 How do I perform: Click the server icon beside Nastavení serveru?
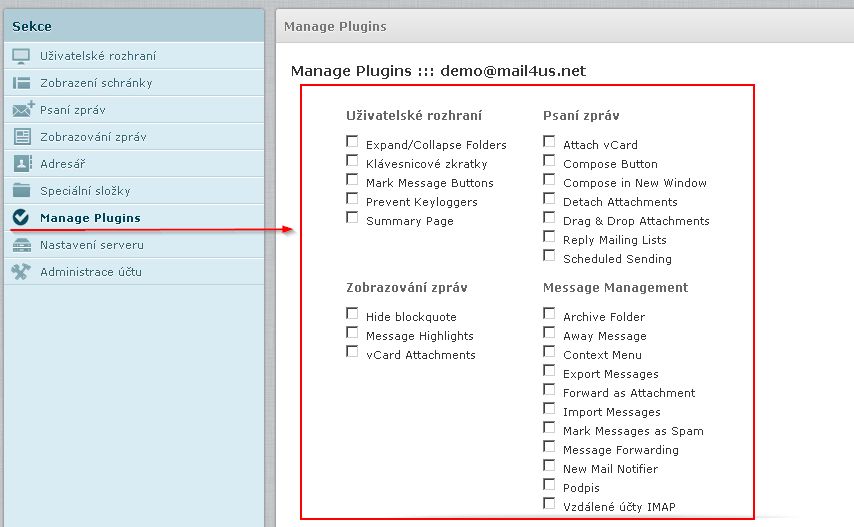click(x=21, y=245)
